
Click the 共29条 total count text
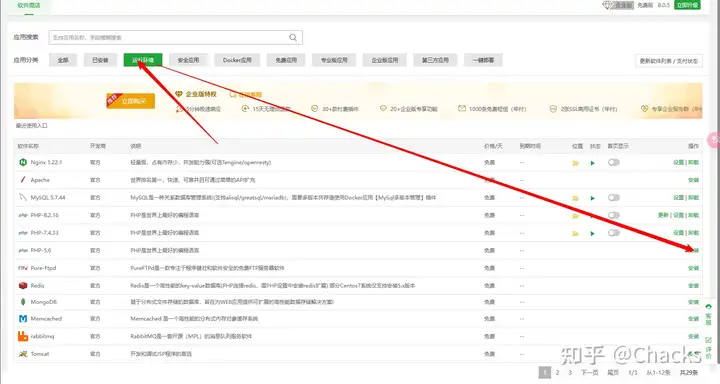click(x=689, y=373)
